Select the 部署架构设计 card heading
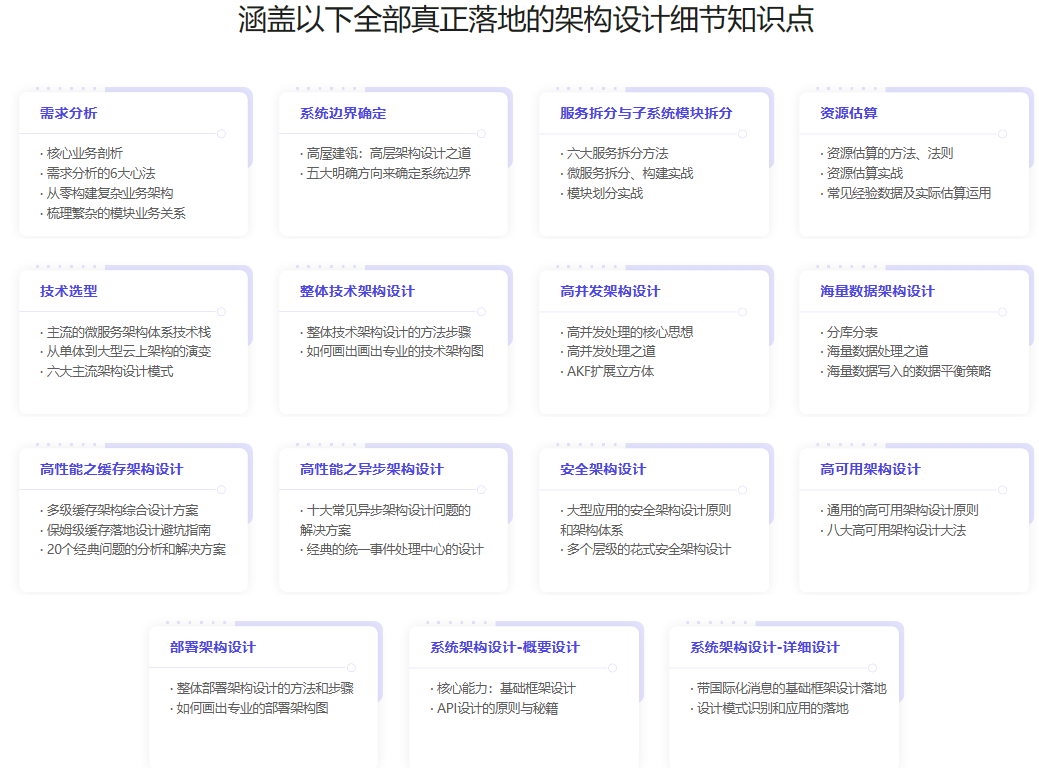The image size is (1039, 768). [213, 647]
